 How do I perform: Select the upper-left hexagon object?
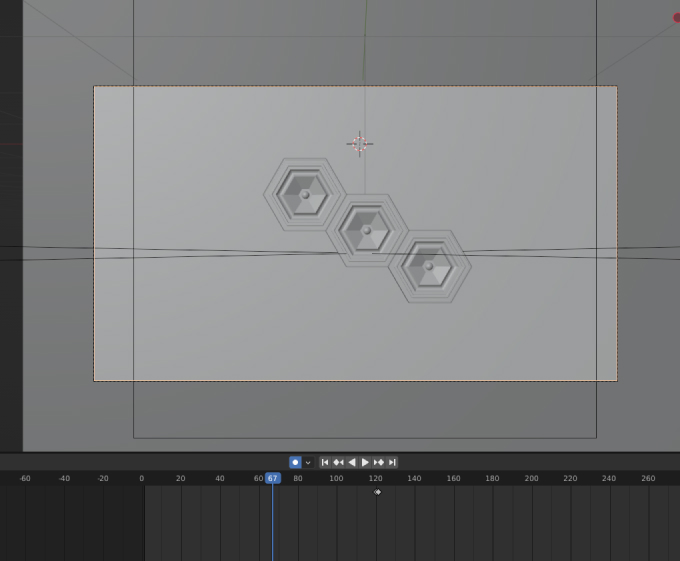[x=305, y=195]
